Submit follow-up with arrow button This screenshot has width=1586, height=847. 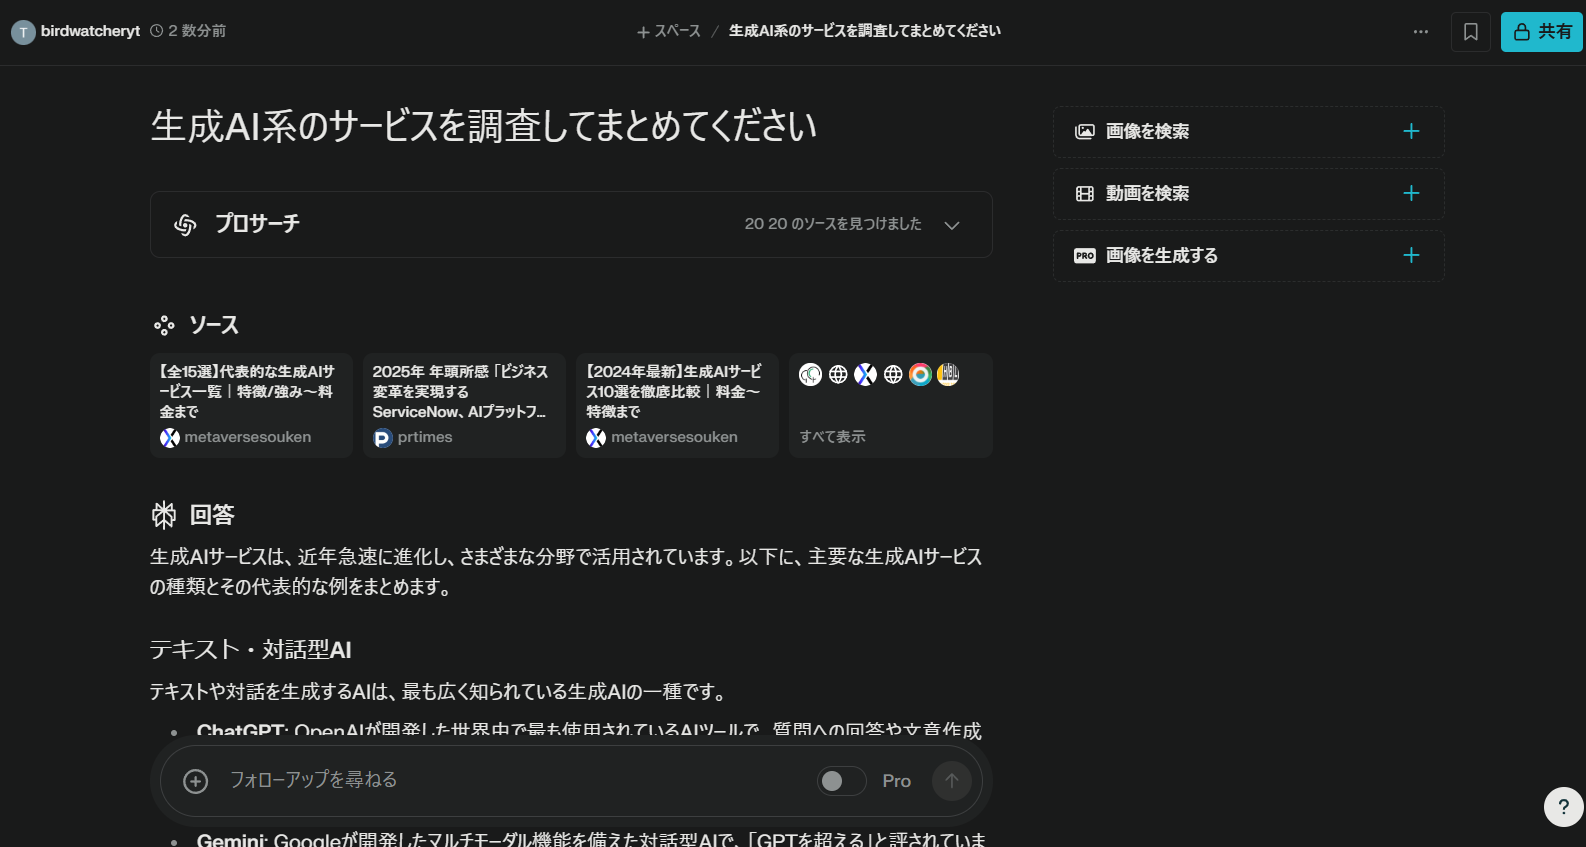tap(952, 781)
